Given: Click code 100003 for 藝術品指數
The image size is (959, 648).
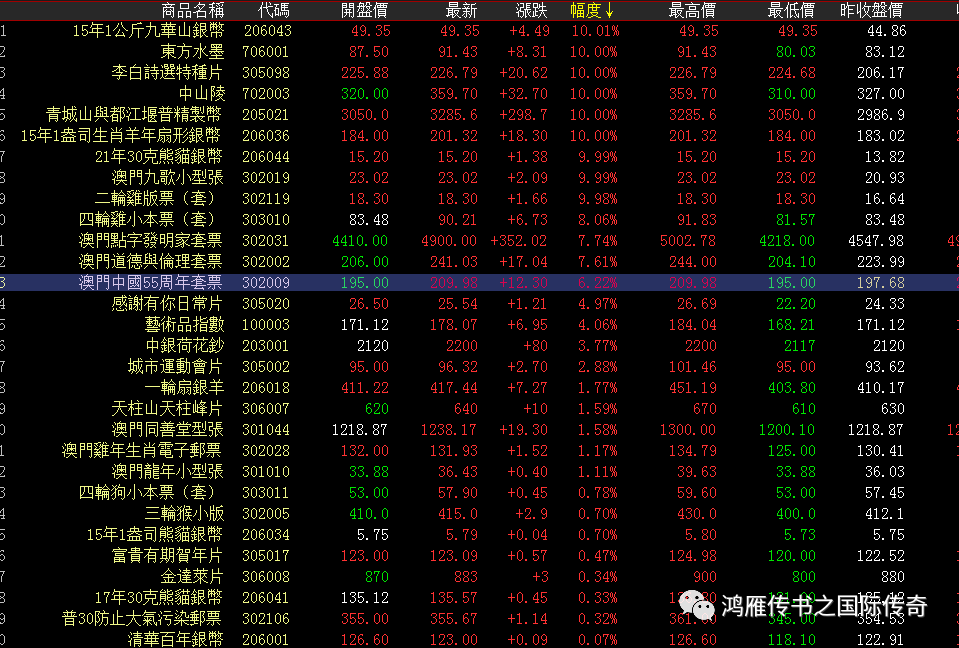Looking at the screenshot, I should pyautogui.click(x=265, y=325).
